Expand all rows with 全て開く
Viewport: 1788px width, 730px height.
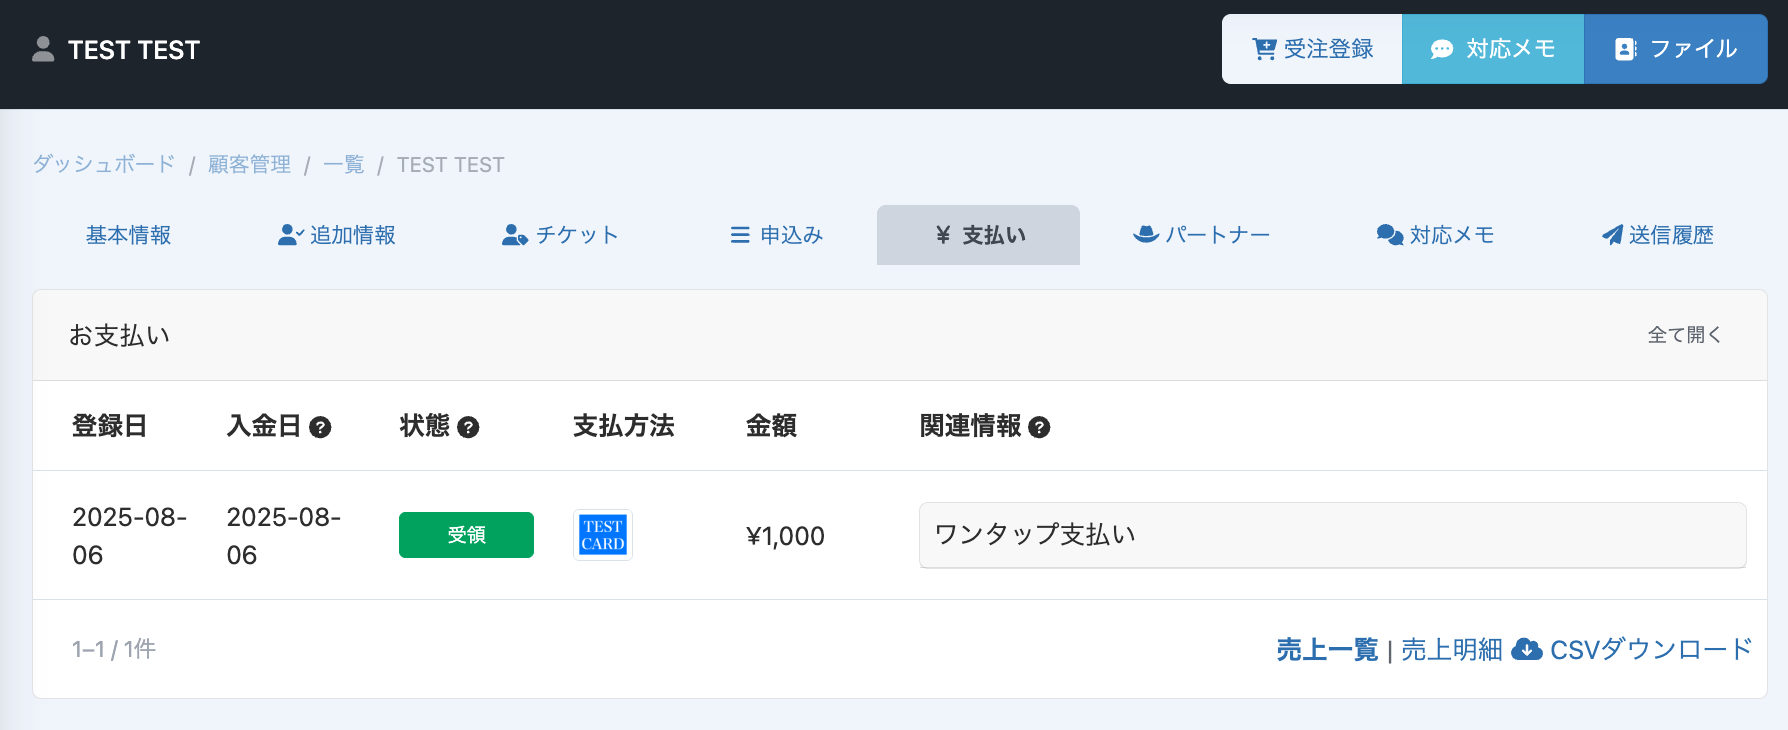(1684, 335)
